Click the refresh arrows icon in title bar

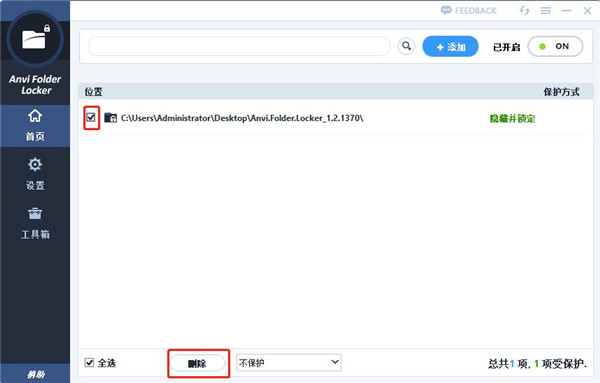[x=524, y=10]
